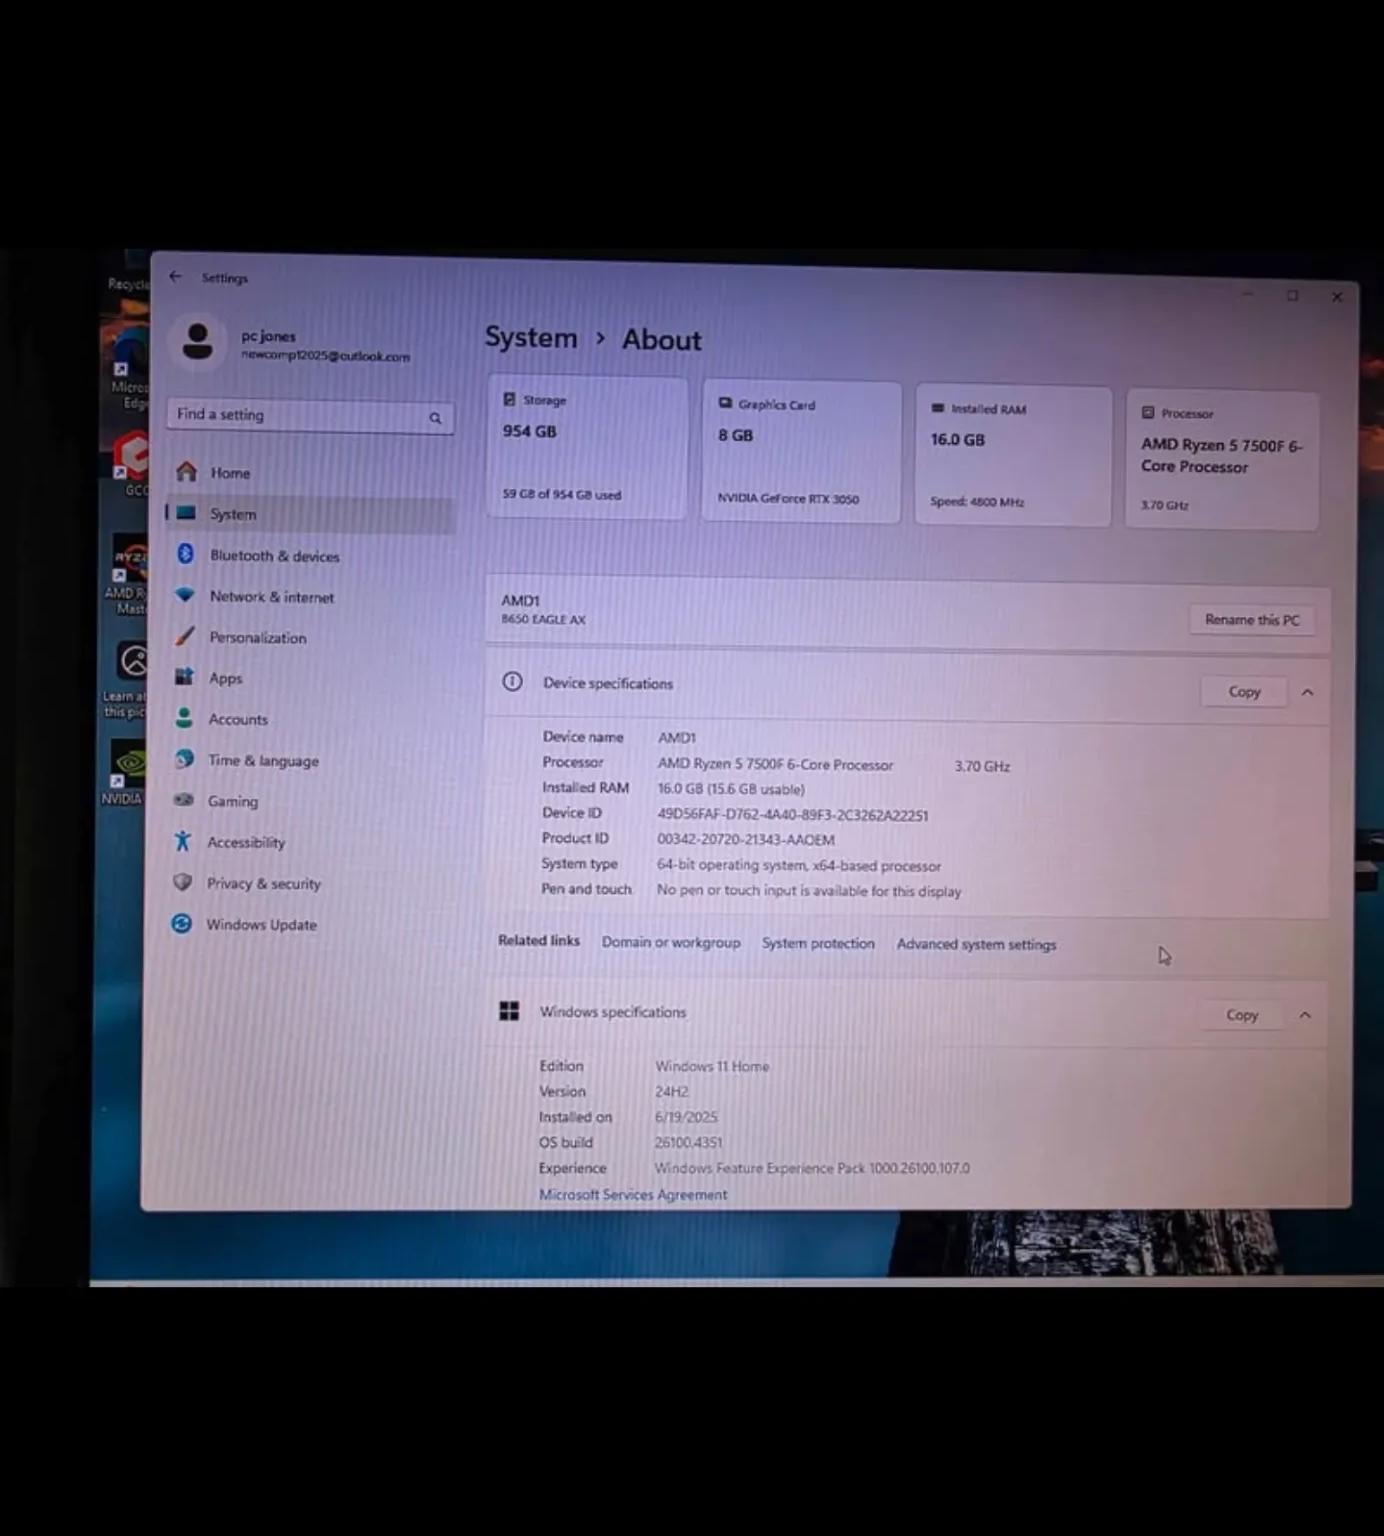This screenshot has height=1536, width=1384.
Task: Copy the Device specifications
Action: (1244, 692)
